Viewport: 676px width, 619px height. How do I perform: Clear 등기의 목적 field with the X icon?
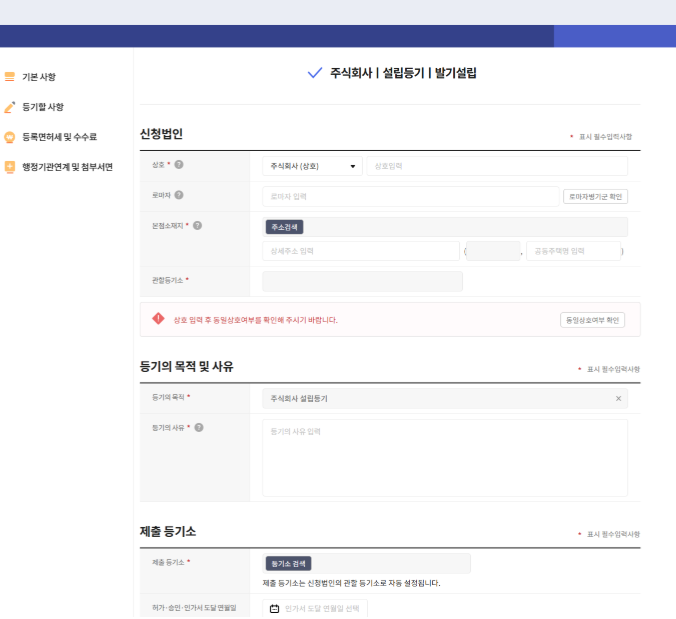[618, 399]
